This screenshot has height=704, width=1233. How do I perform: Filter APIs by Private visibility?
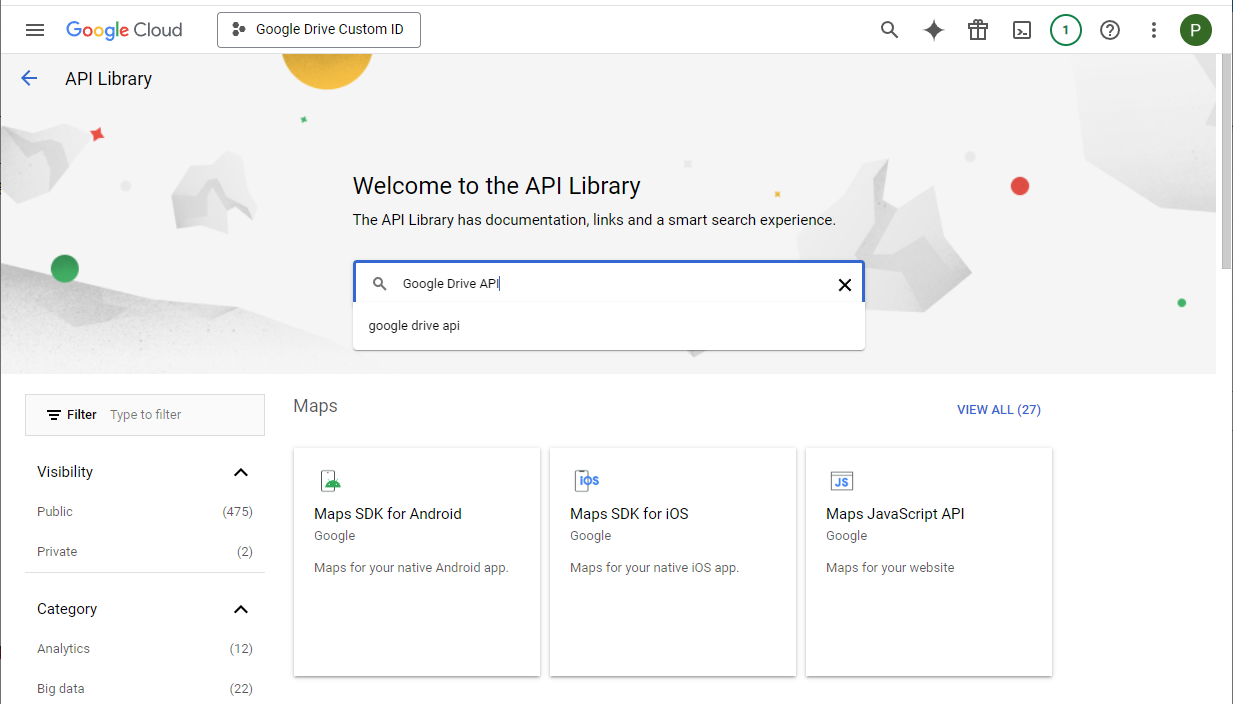tap(57, 551)
